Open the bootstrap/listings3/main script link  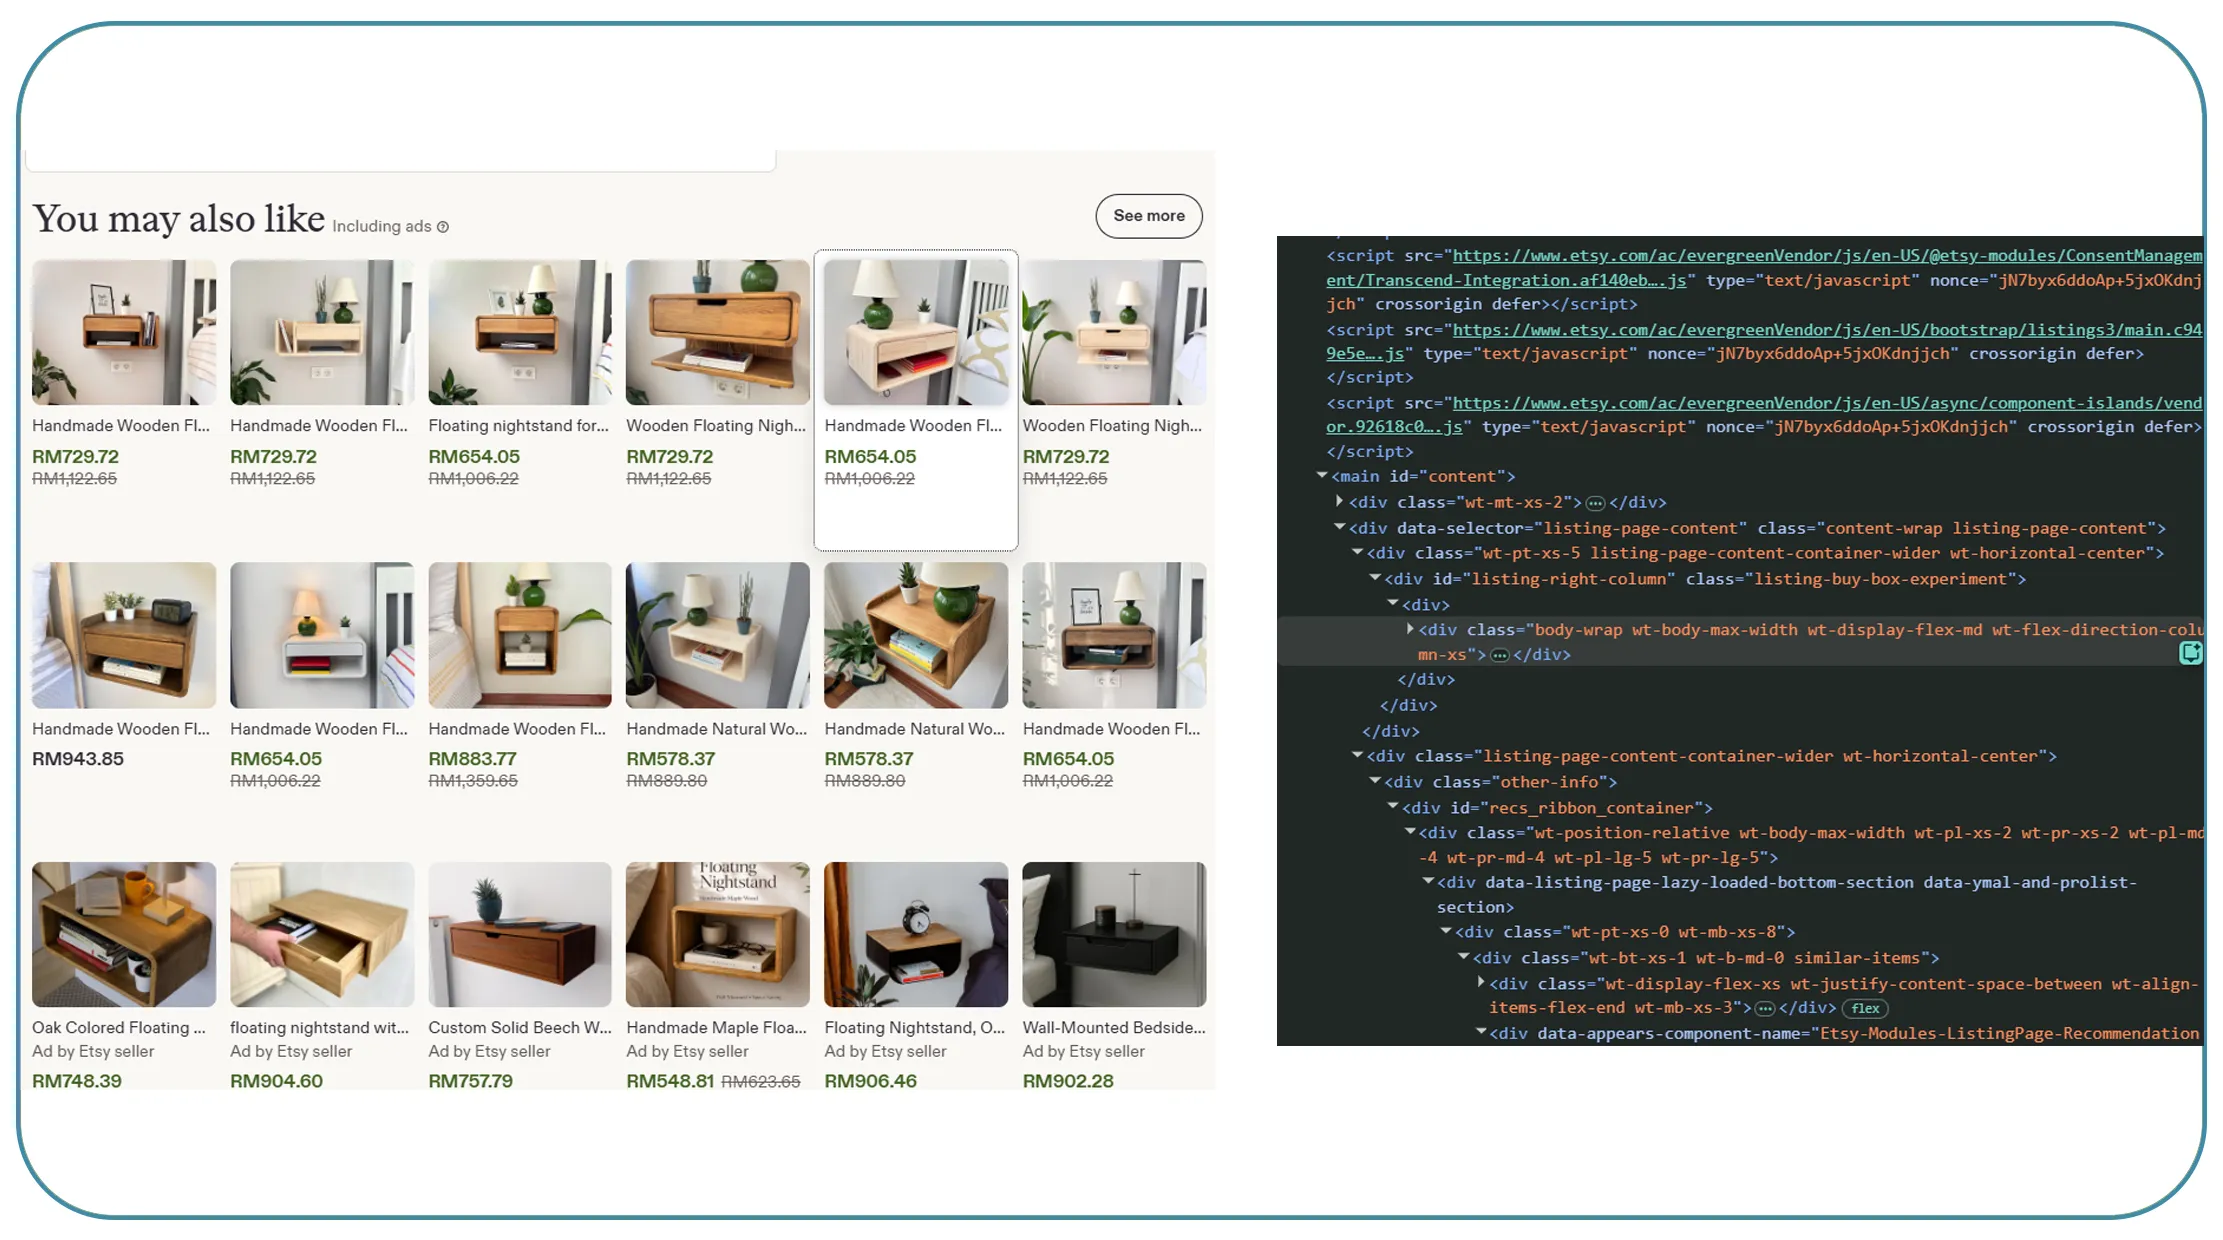click(1764, 342)
